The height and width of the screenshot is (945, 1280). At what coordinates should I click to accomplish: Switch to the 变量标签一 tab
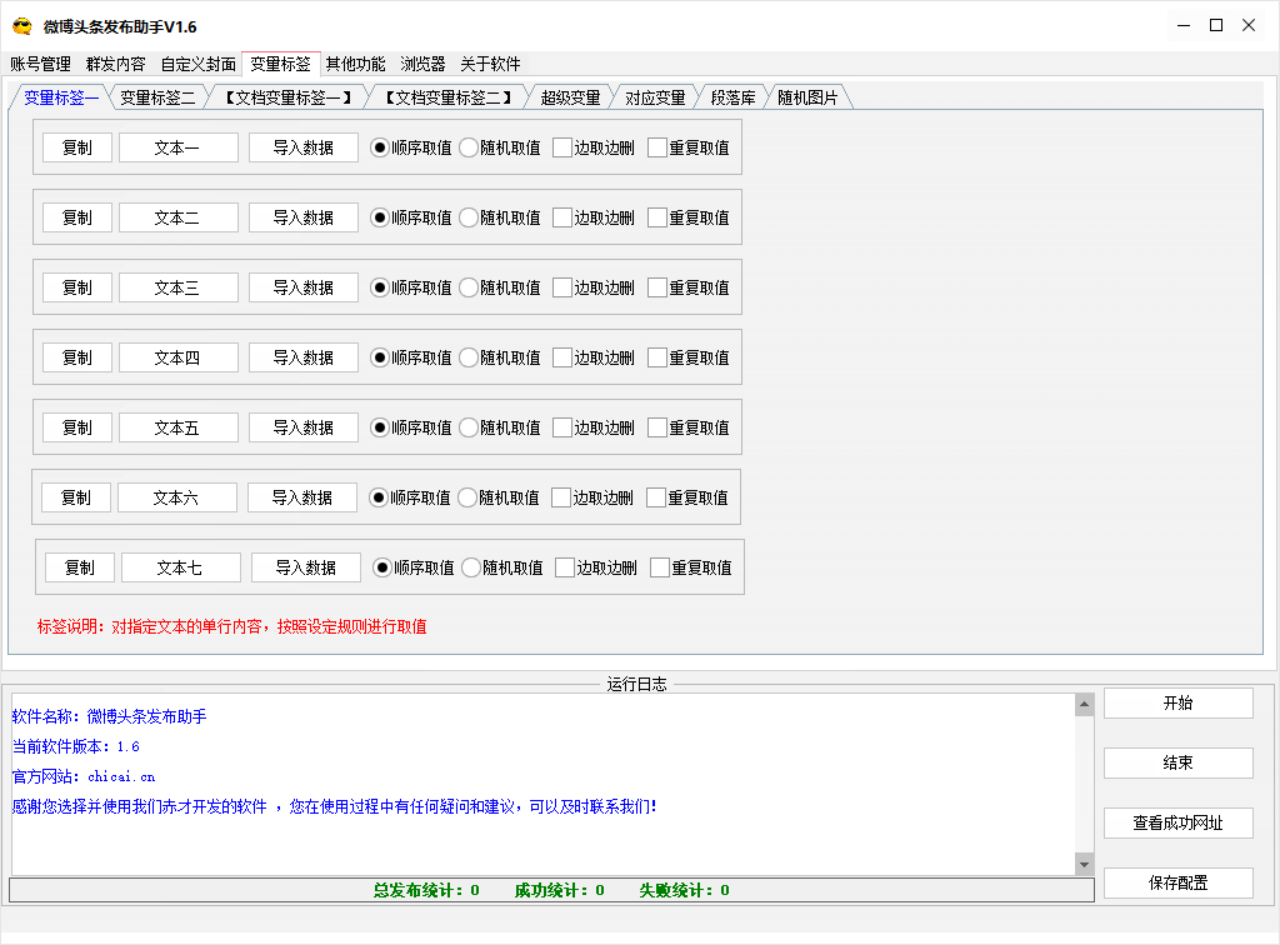coord(61,97)
